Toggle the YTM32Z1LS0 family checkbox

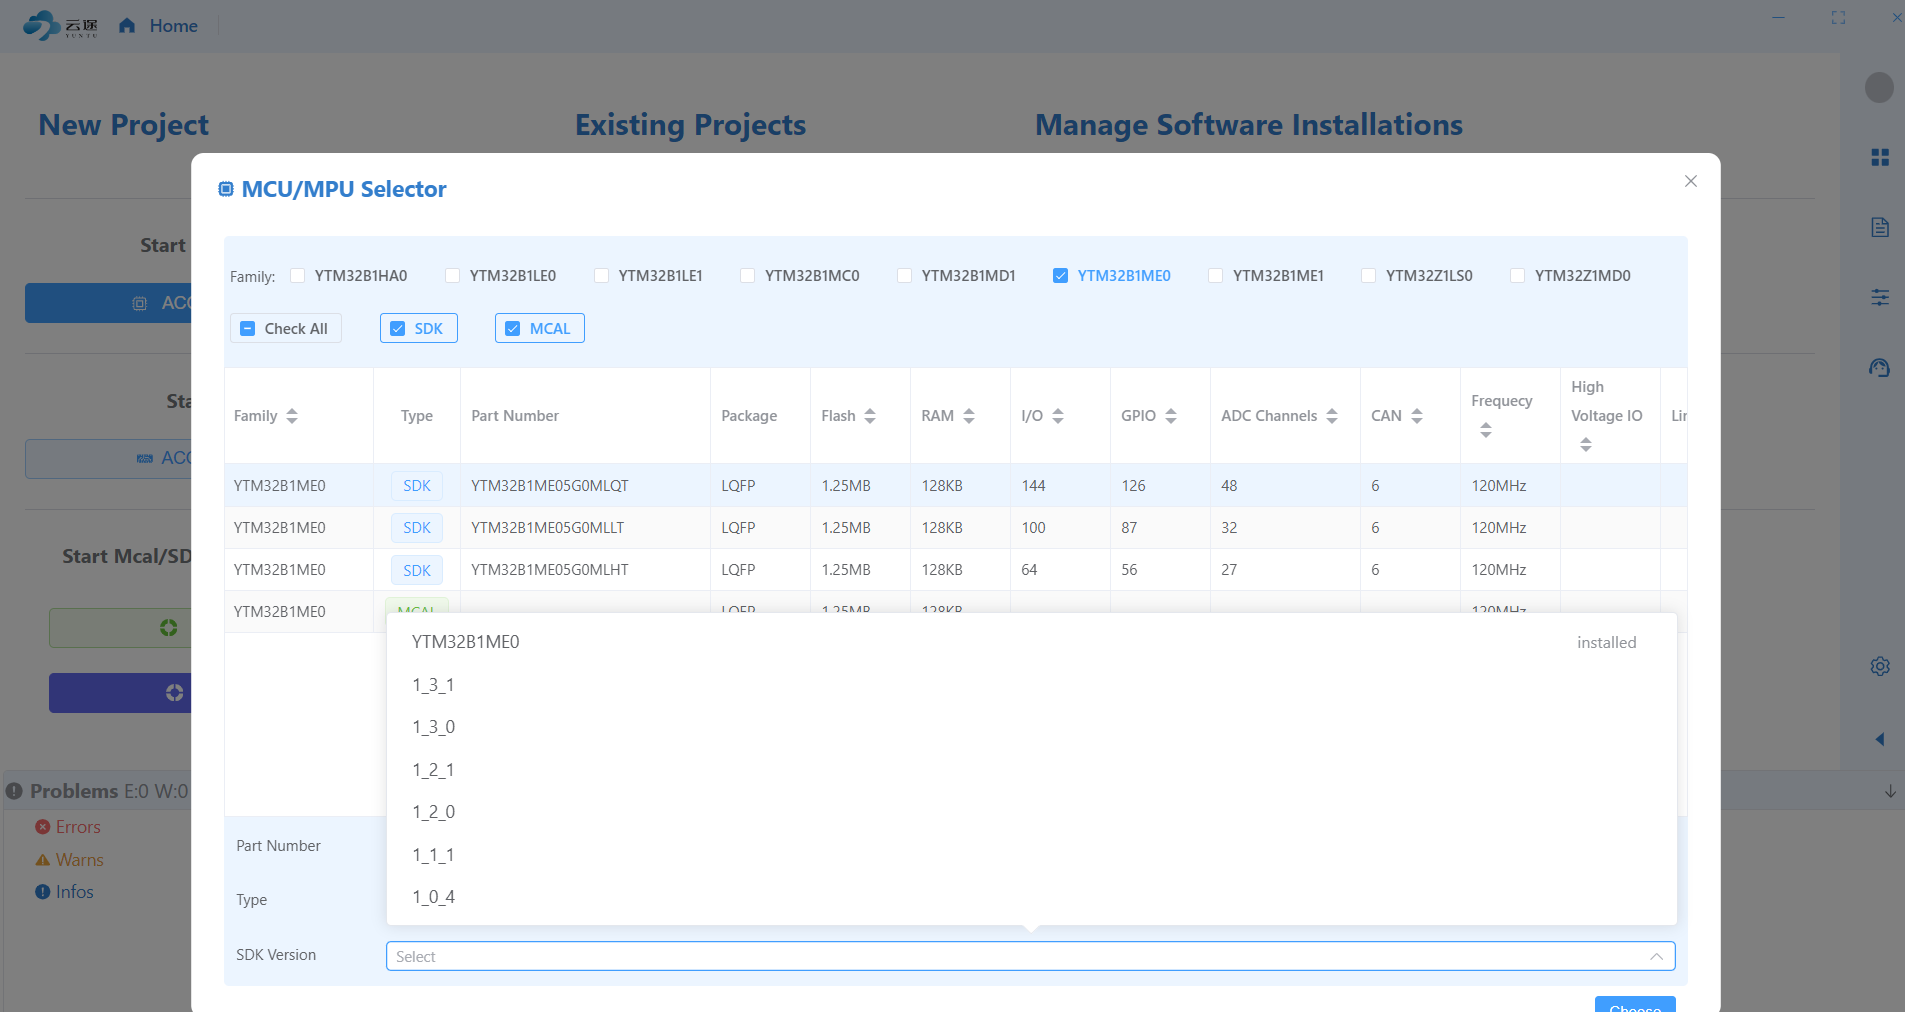click(1368, 275)
